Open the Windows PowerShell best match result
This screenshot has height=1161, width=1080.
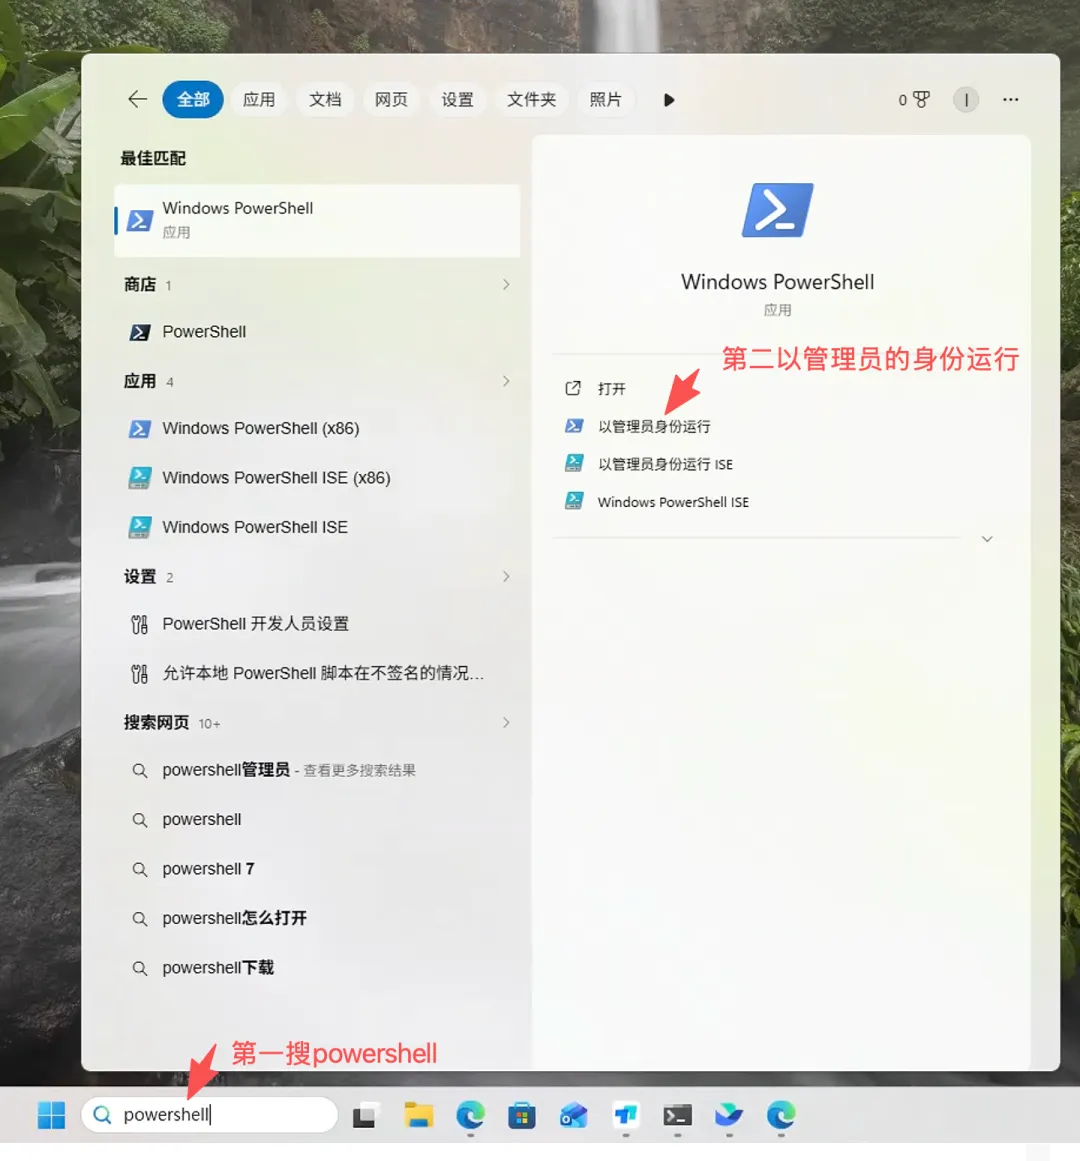tap(317, 220)
